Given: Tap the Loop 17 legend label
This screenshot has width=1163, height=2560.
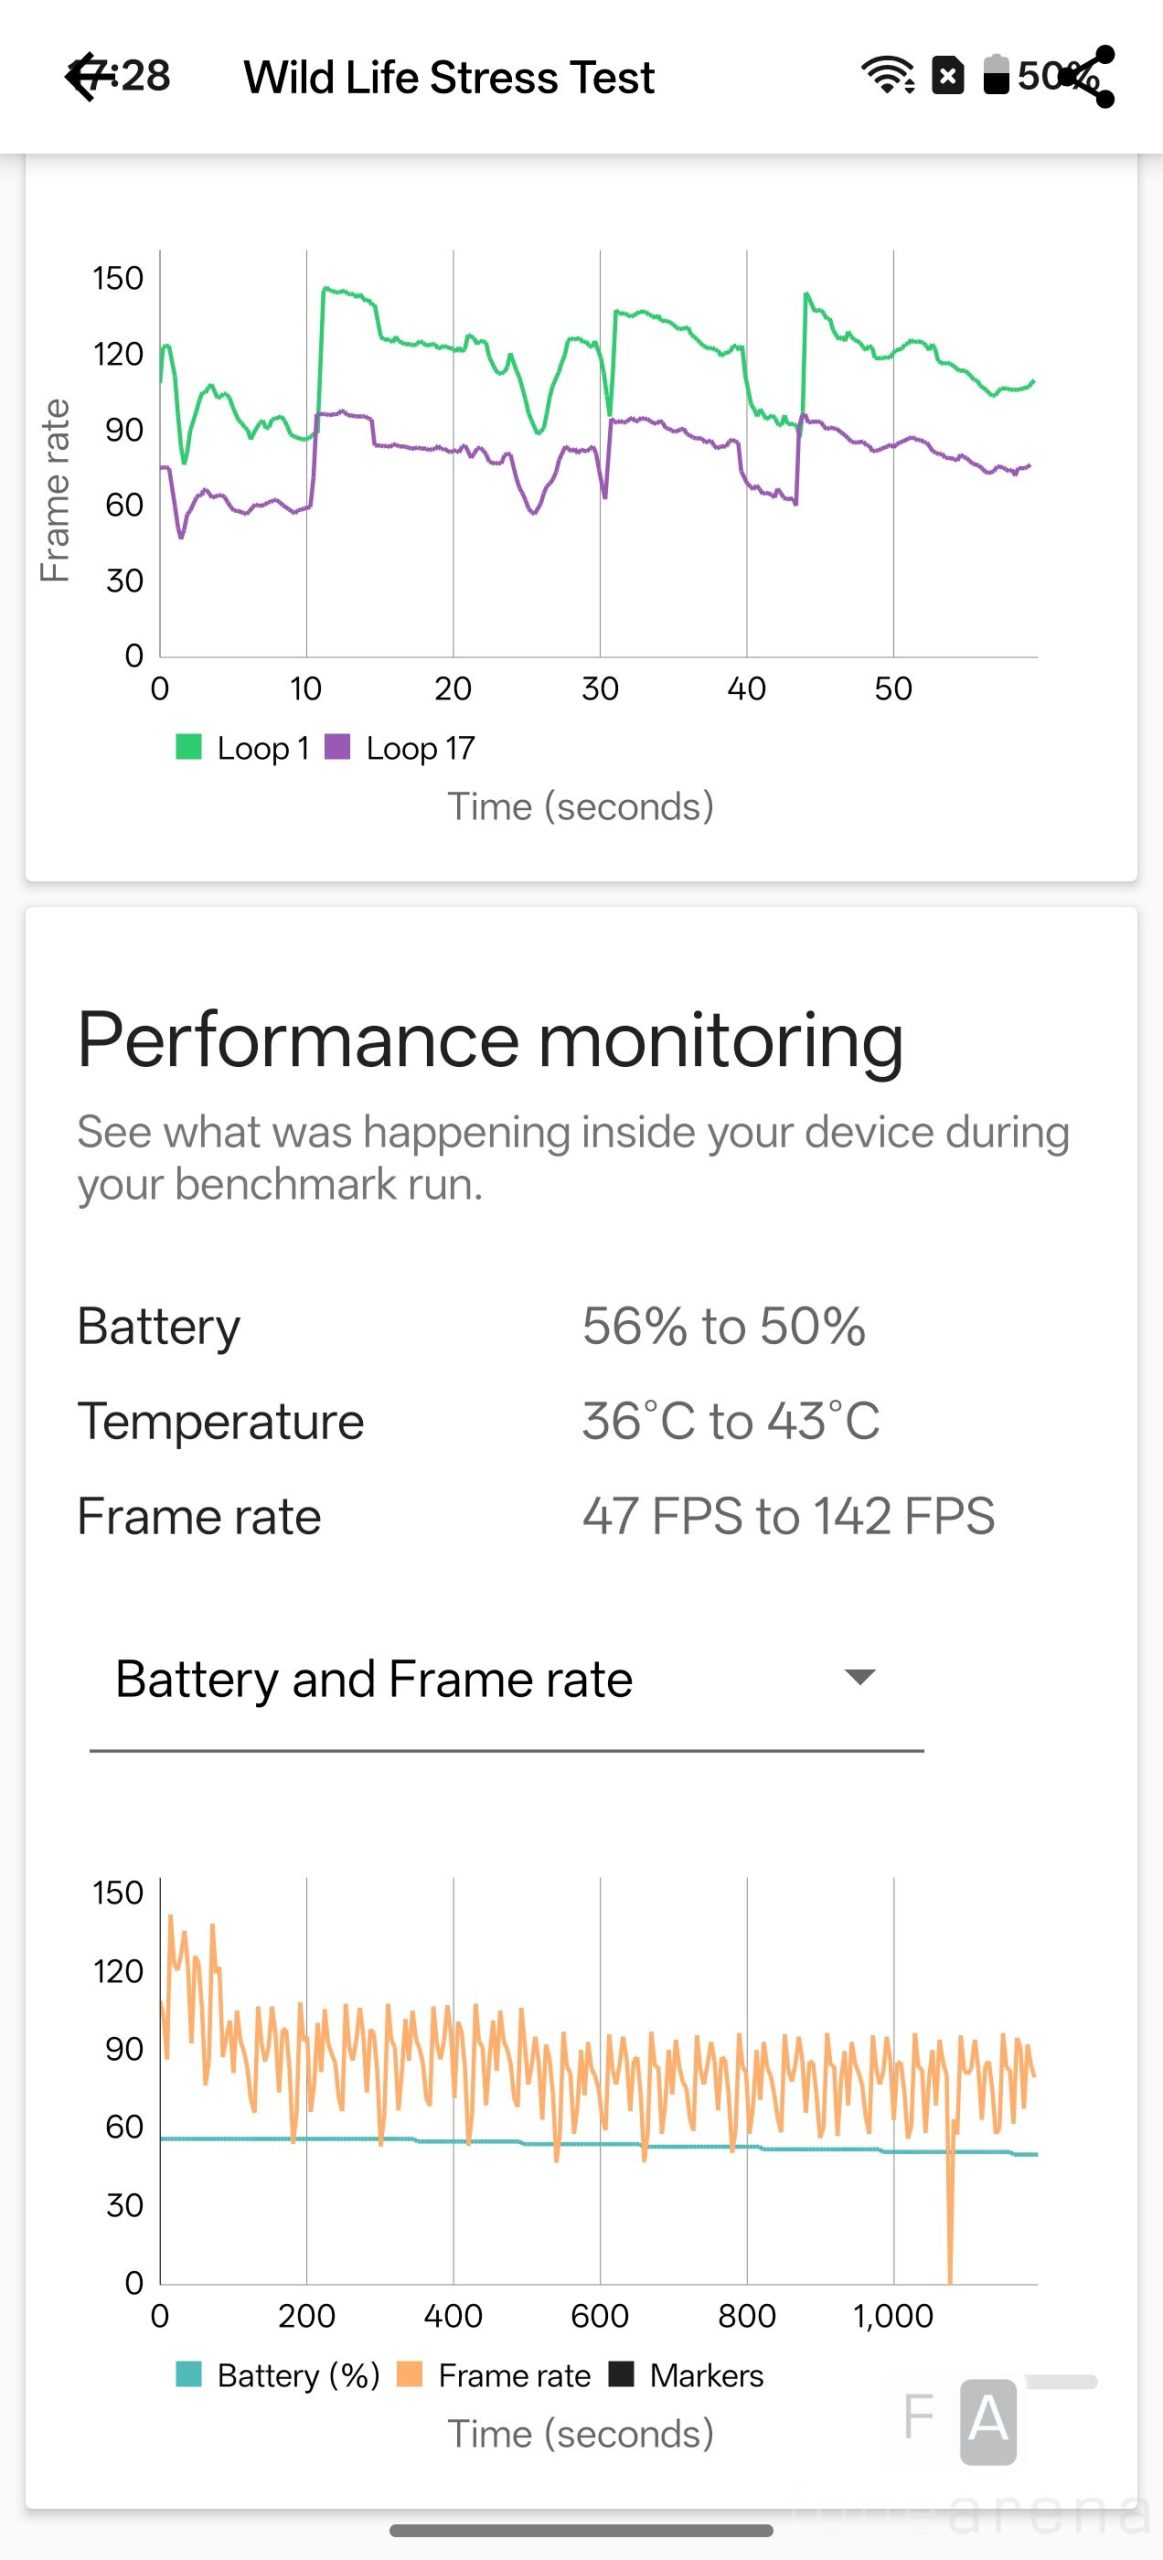Looking at the screenshot, I should [x=420, y=748].
